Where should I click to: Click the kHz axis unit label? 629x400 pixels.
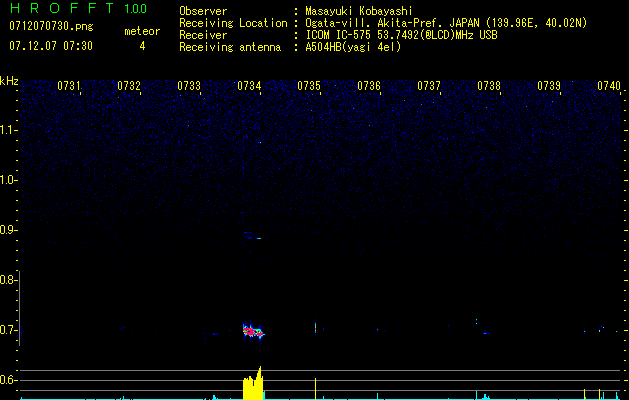pos(9,81)
